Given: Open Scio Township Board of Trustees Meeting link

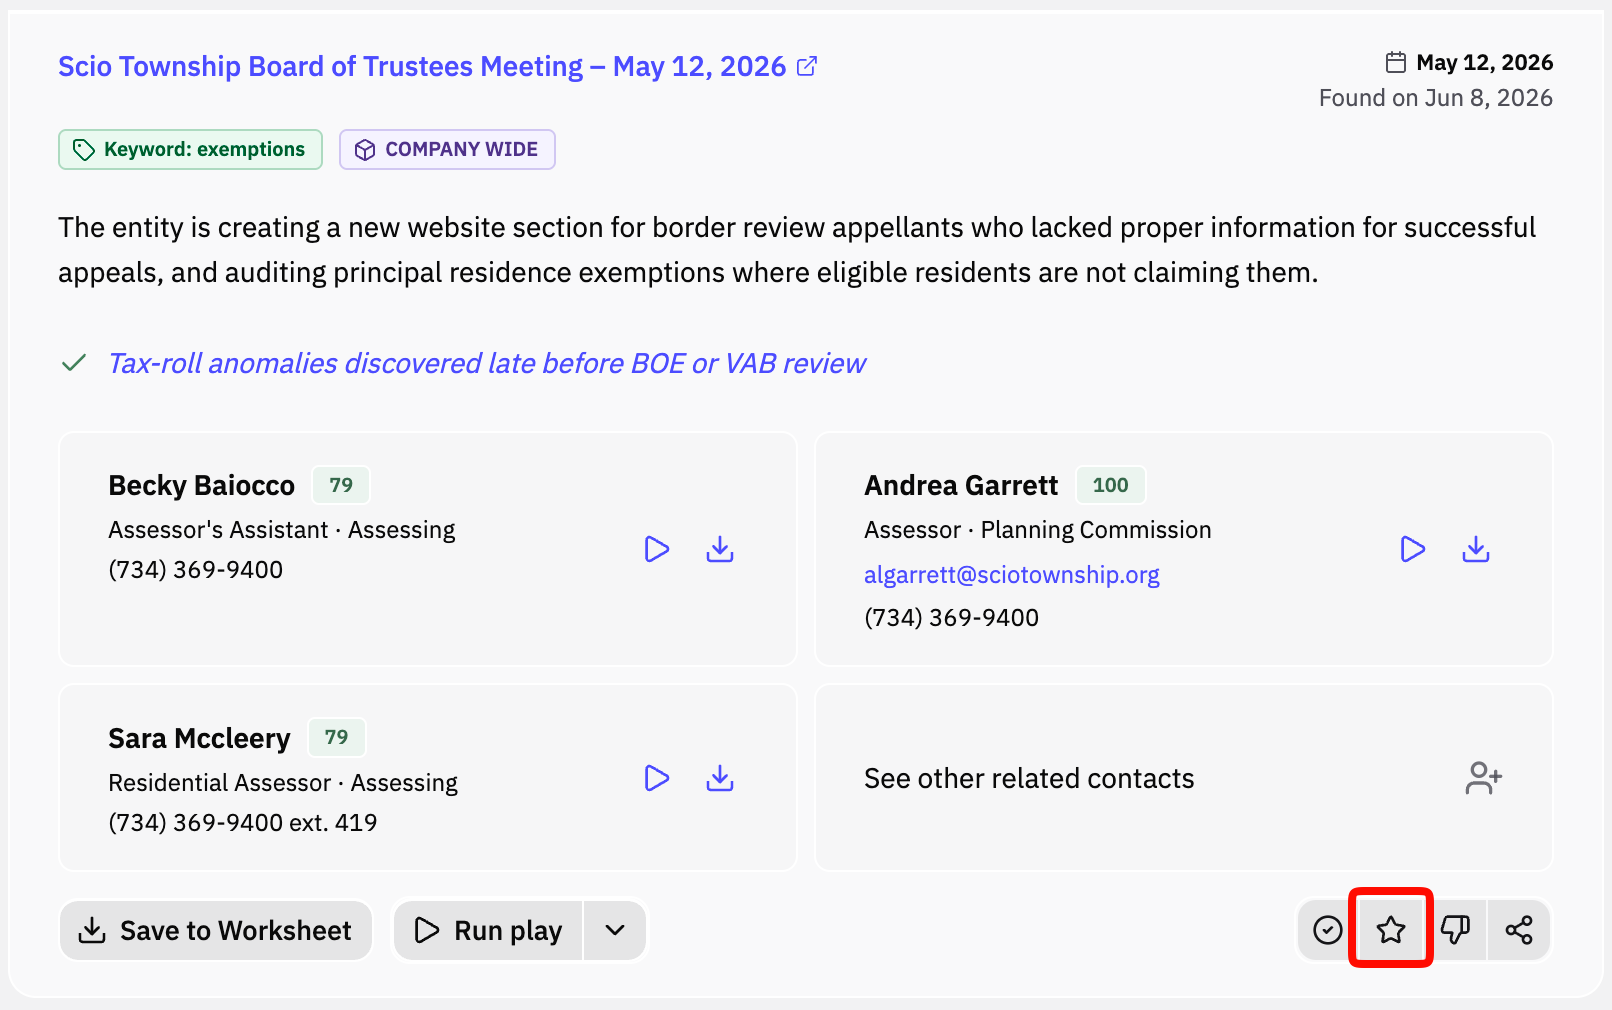Looking at the screenshot, I should click(422, 66).
